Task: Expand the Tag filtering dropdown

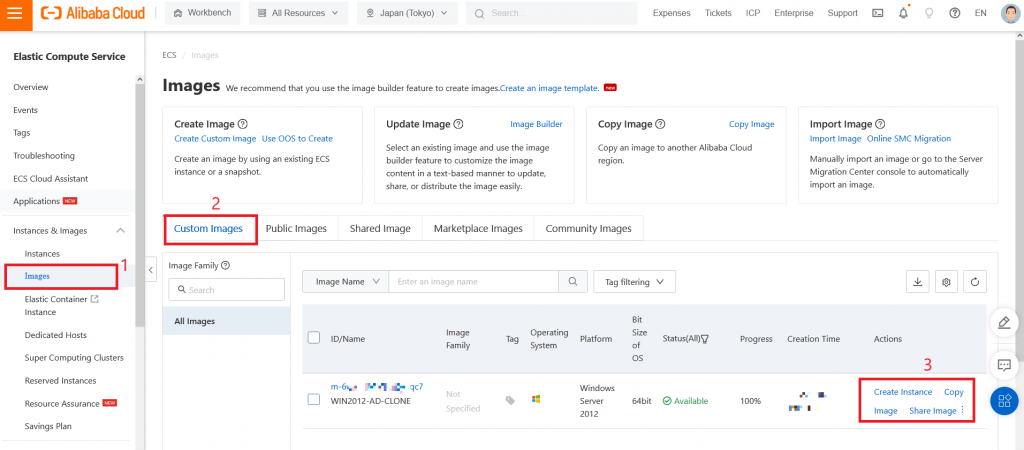Action: pyautogui.click(x=634, y=282)
